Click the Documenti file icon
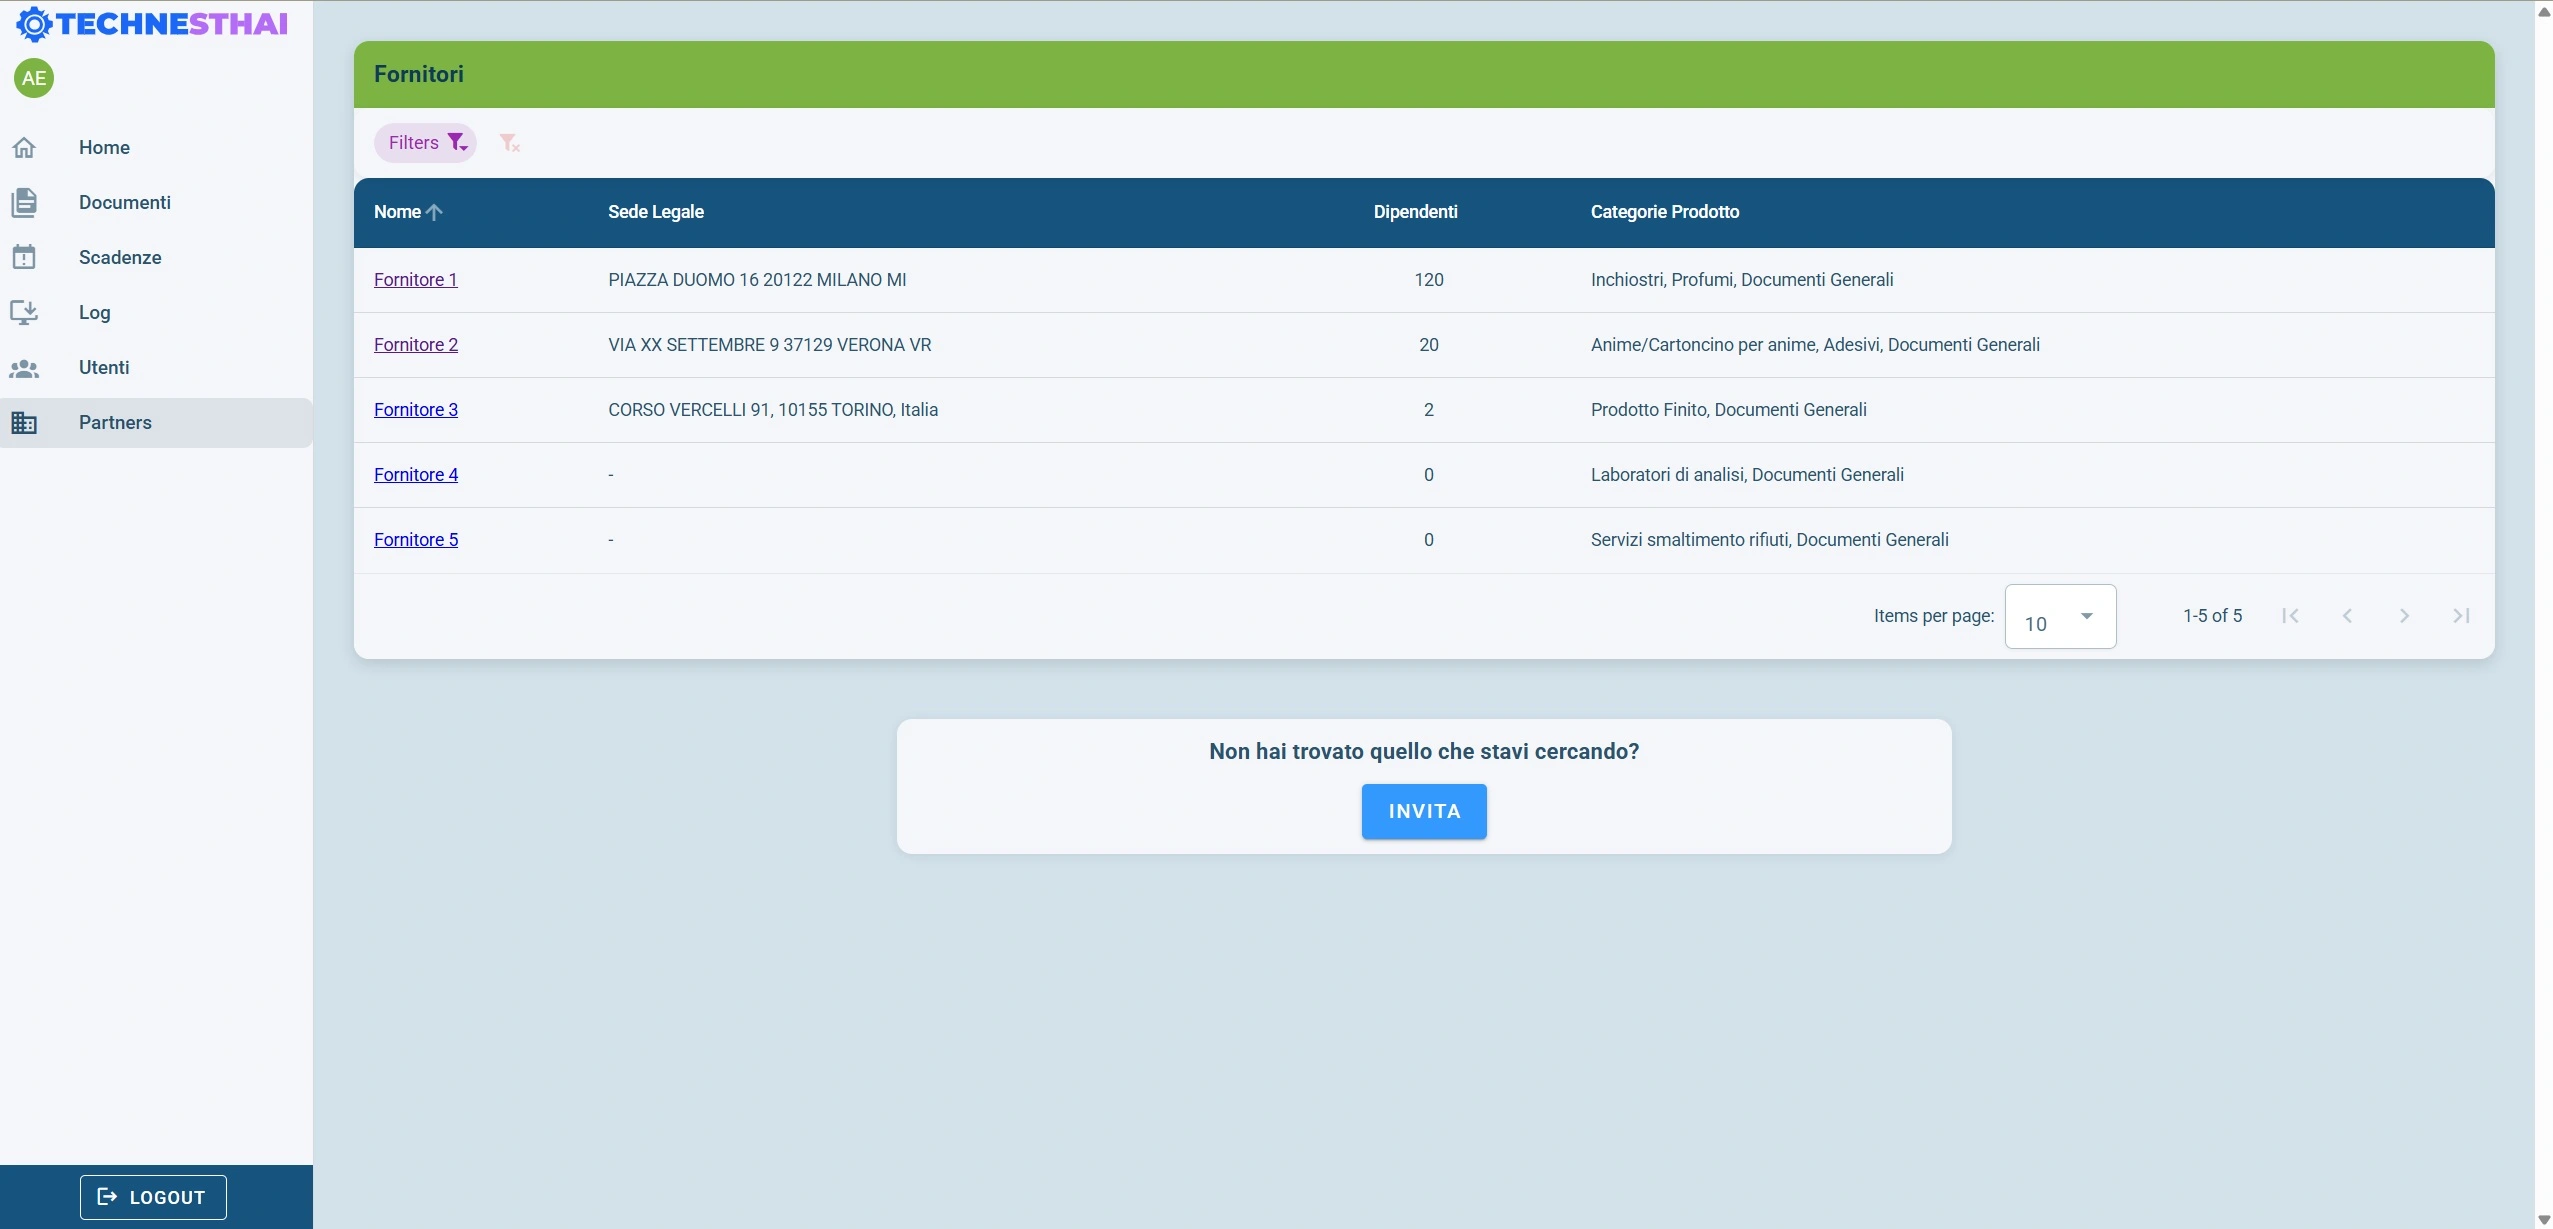Viewport: 2553px width, 1229px height. click(24, 203)
